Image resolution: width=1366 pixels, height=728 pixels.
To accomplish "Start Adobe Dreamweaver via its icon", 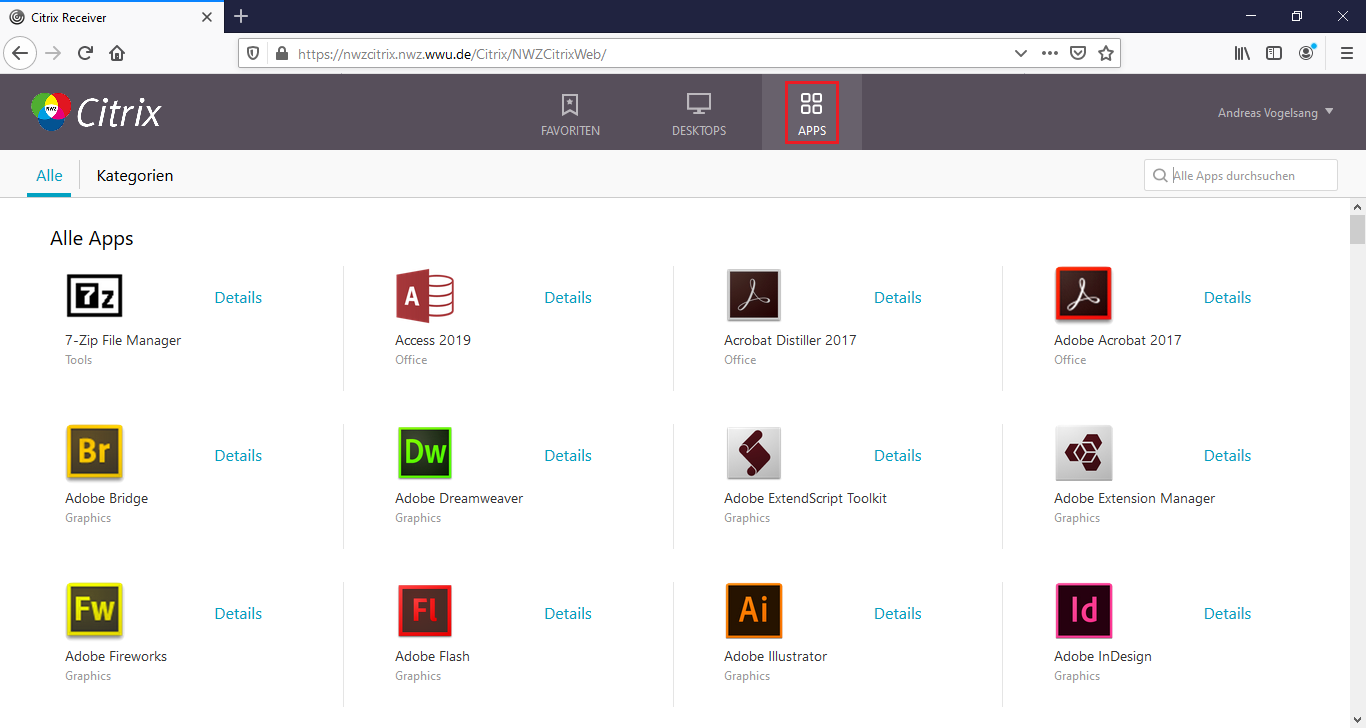I will tap(425, 453).
